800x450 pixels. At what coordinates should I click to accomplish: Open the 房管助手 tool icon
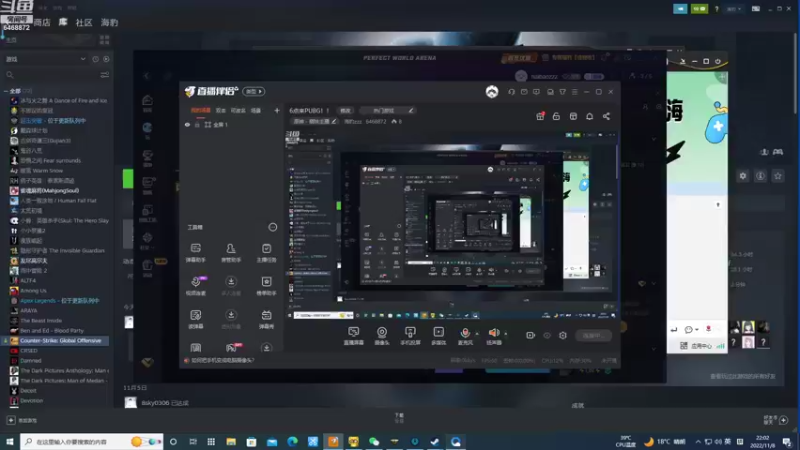tap(231, 253)
